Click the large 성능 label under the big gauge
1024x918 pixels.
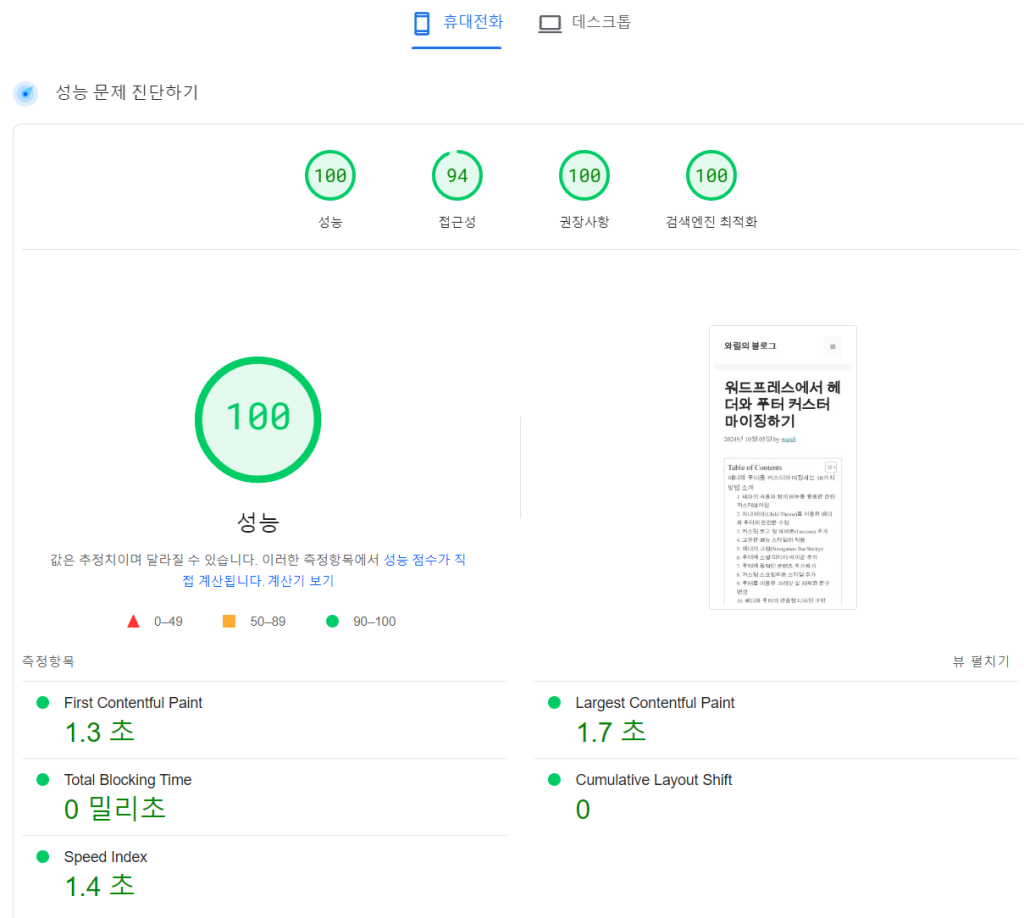tap(258, 522)
